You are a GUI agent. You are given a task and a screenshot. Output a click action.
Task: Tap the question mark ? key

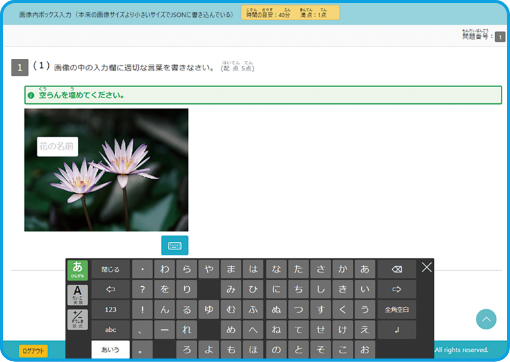[x=142, y=289]
